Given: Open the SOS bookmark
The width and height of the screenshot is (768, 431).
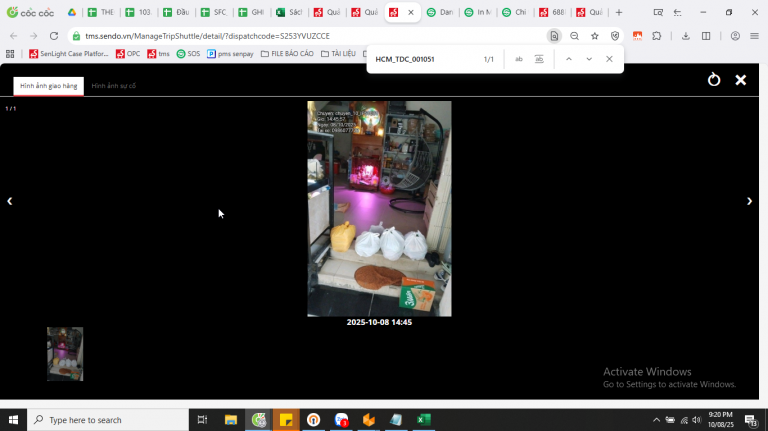Looking at the screenshot, I should point(189,53).
